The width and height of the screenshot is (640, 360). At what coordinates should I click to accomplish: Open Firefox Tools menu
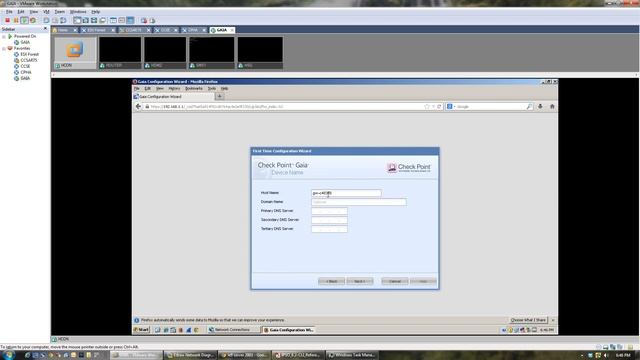pyautogui.click(x=212, y=89)
